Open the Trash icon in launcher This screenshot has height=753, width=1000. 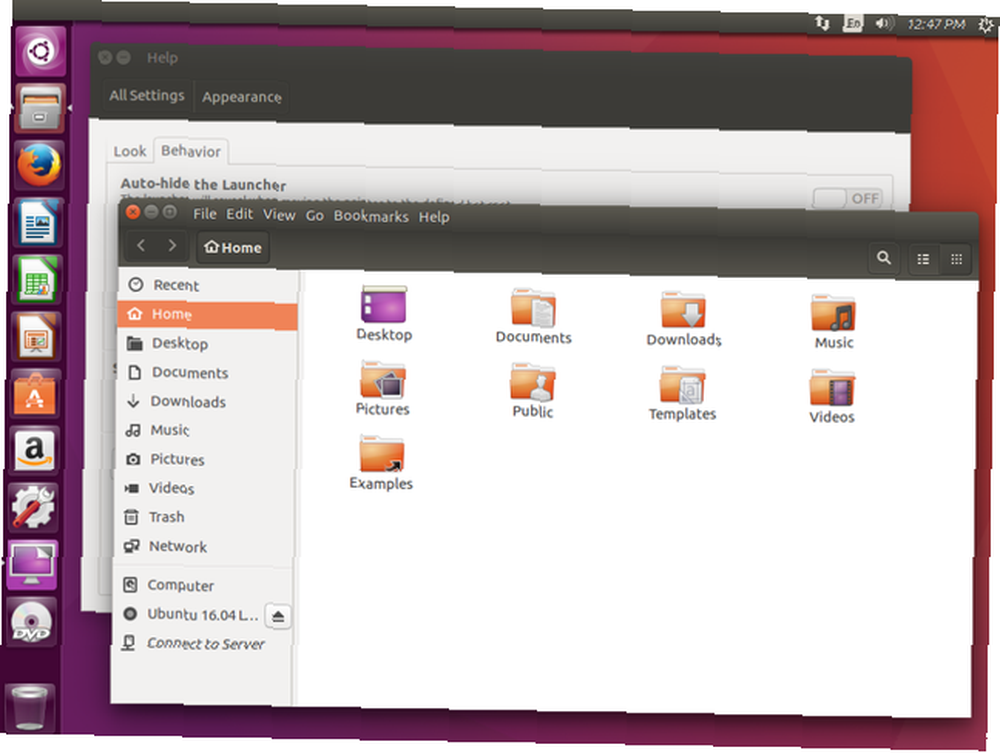[x=29, y=706]
